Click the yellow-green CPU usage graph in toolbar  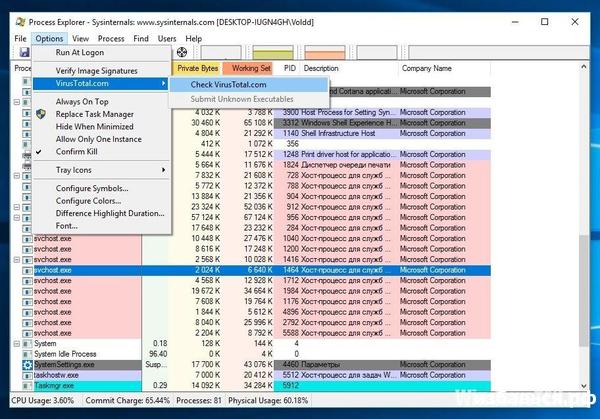[x=273, y=52]
